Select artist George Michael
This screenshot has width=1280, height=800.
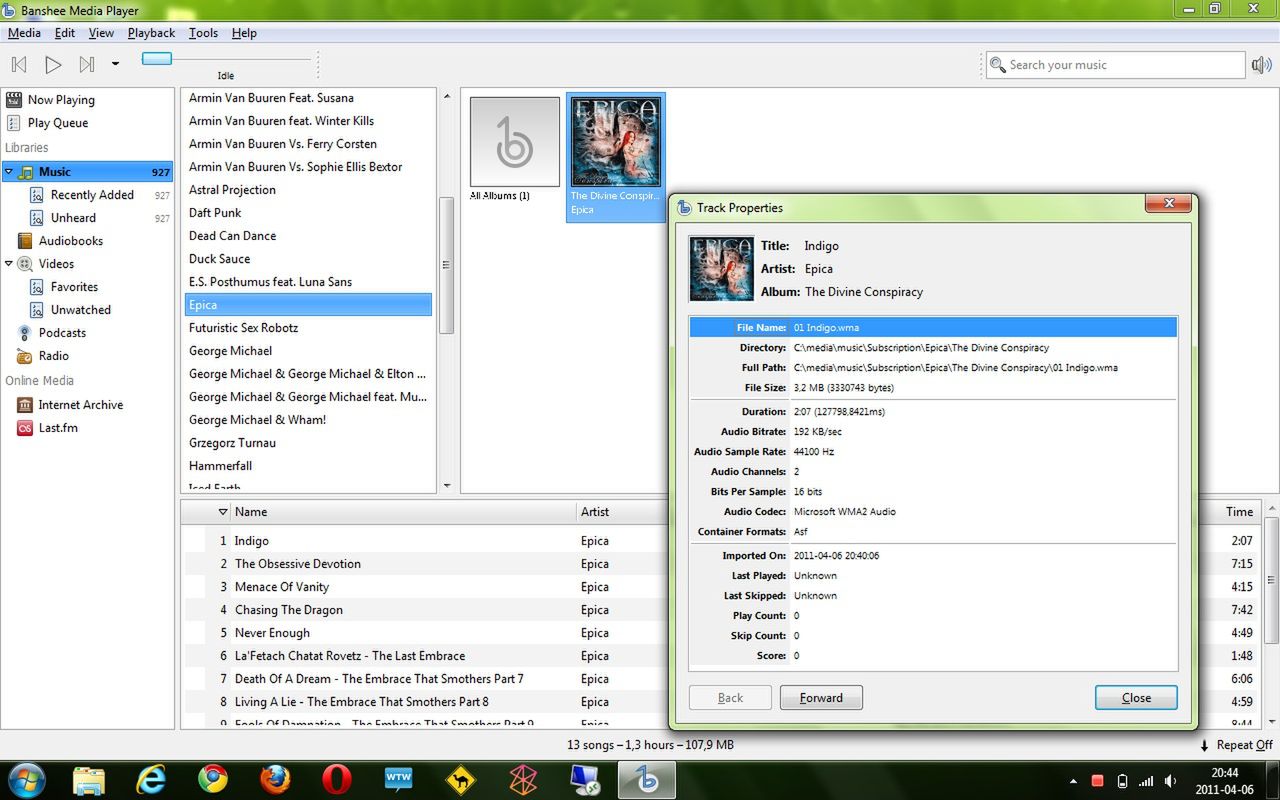coord(309,351)
